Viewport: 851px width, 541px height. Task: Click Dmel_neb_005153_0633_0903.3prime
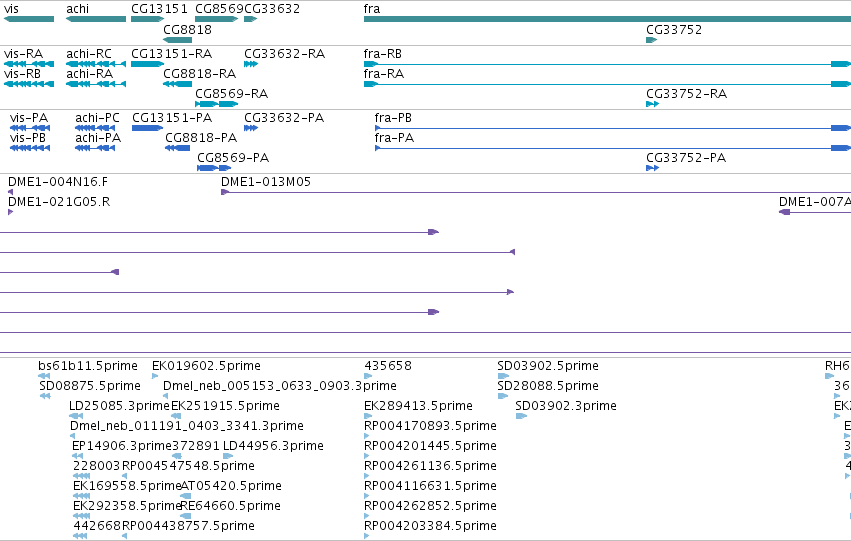[x=166, y=396]
